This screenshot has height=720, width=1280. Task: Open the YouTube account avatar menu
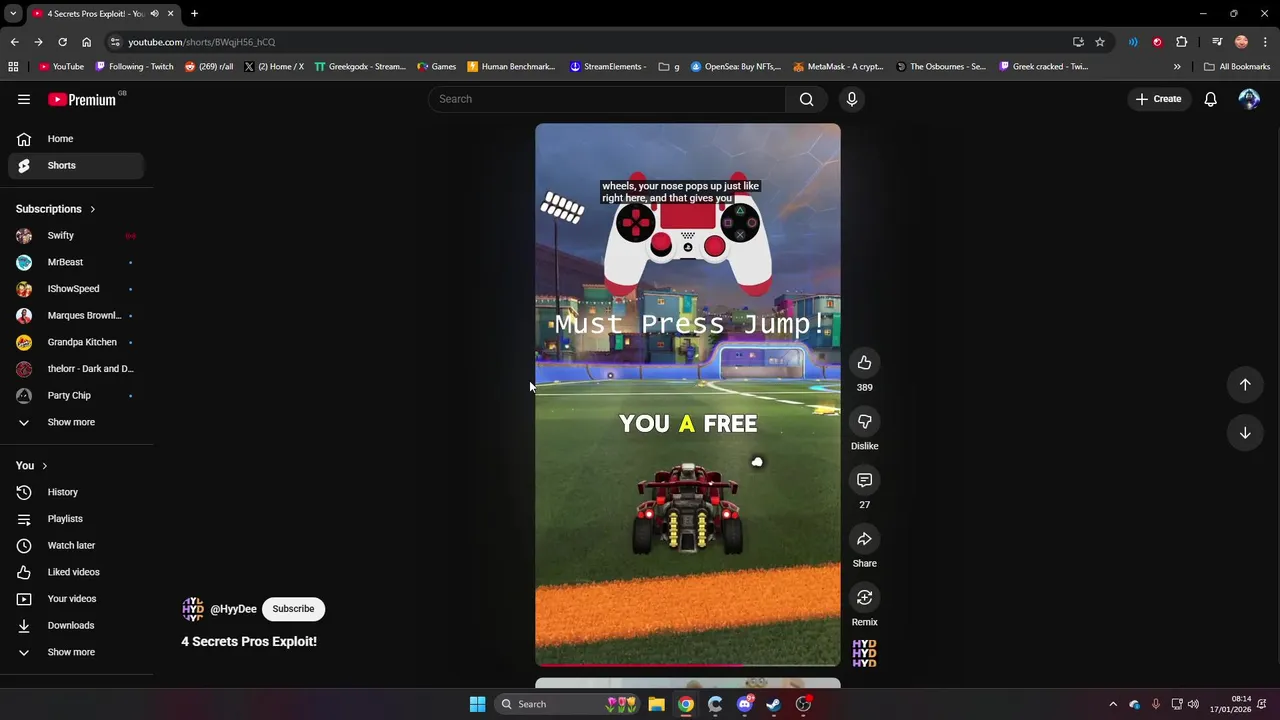pos(1249,99)
